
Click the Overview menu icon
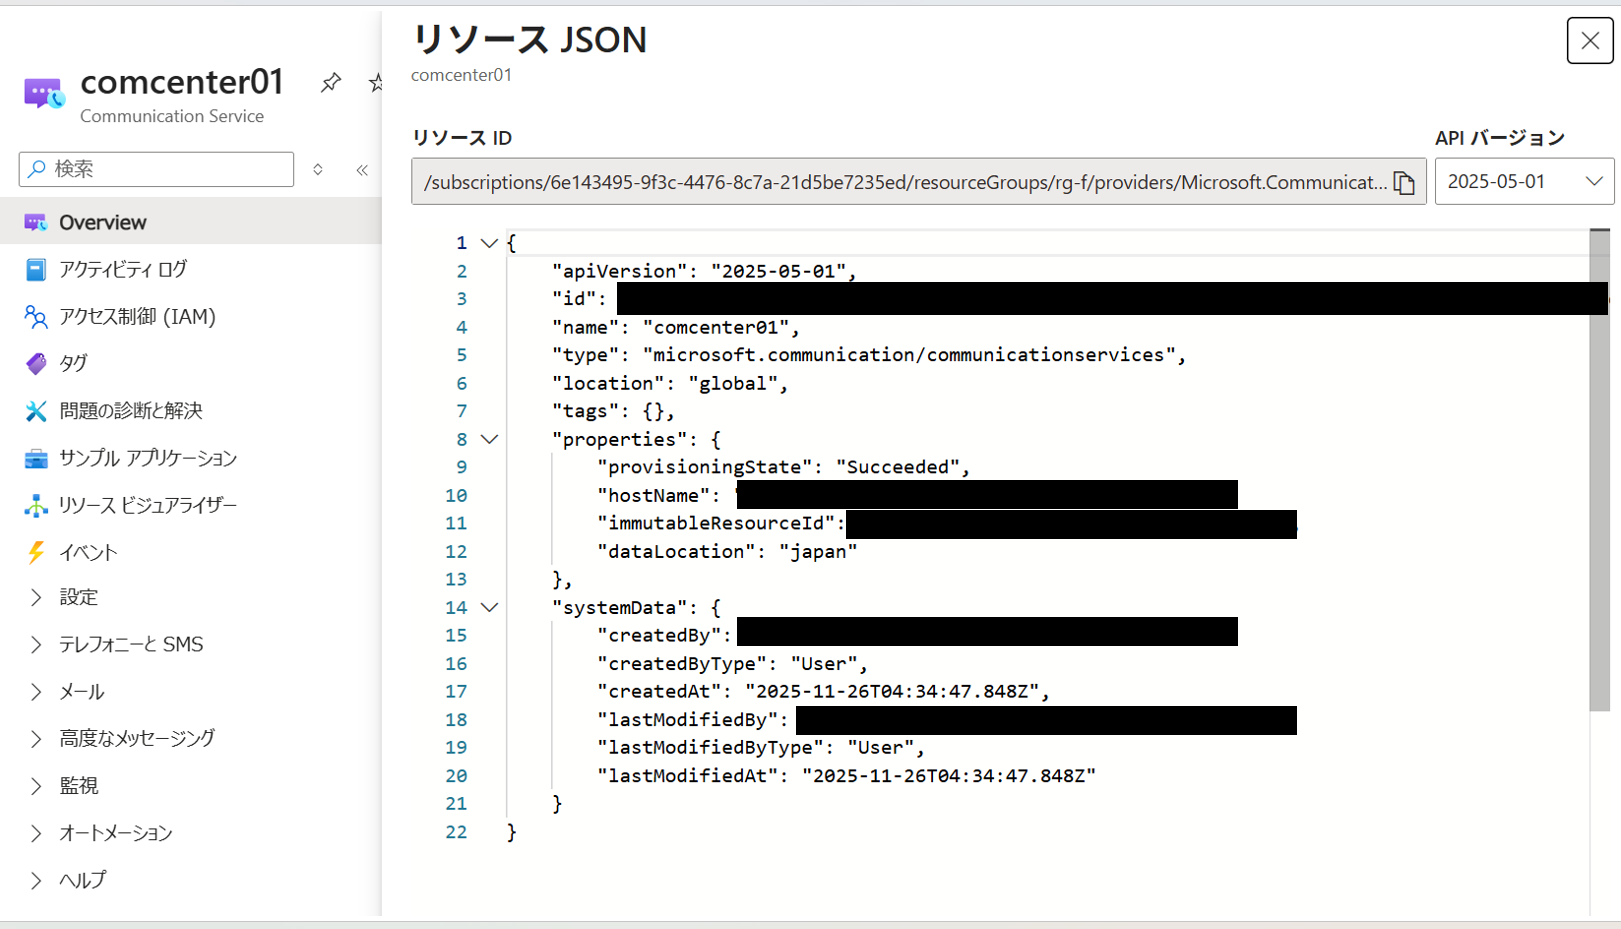35,222
